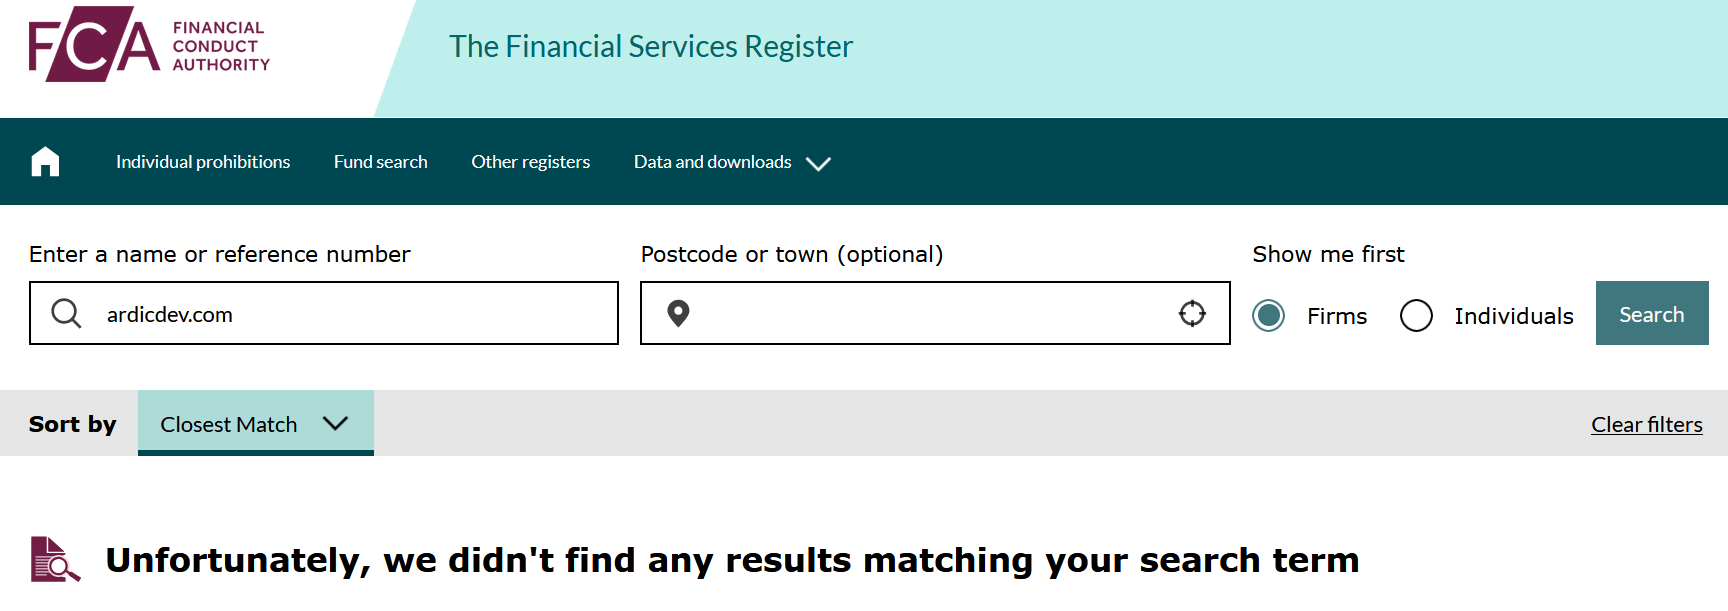The image size is (1728, 611).
Task: Open the home icon in navigation bar
Action: pyautogui.click(x=45, y=161)
